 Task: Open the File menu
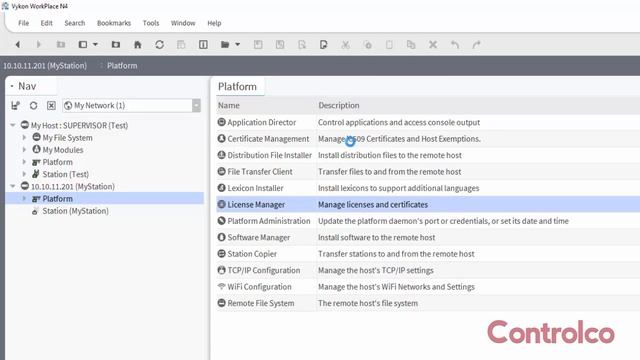click(x=24, y=23)
